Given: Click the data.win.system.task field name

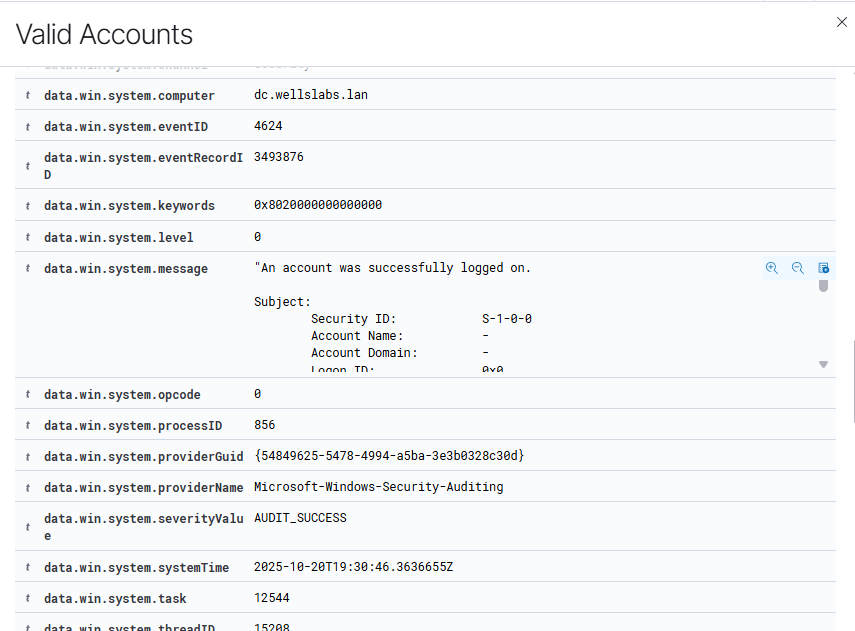Looking at the screenshot, I should pos(115,599).
